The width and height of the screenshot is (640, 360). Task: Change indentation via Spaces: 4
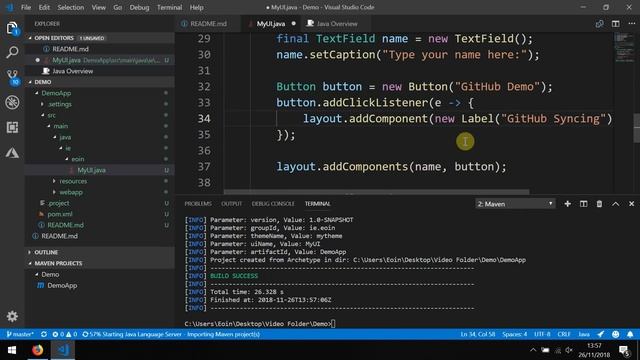click(x=514, y=334)
